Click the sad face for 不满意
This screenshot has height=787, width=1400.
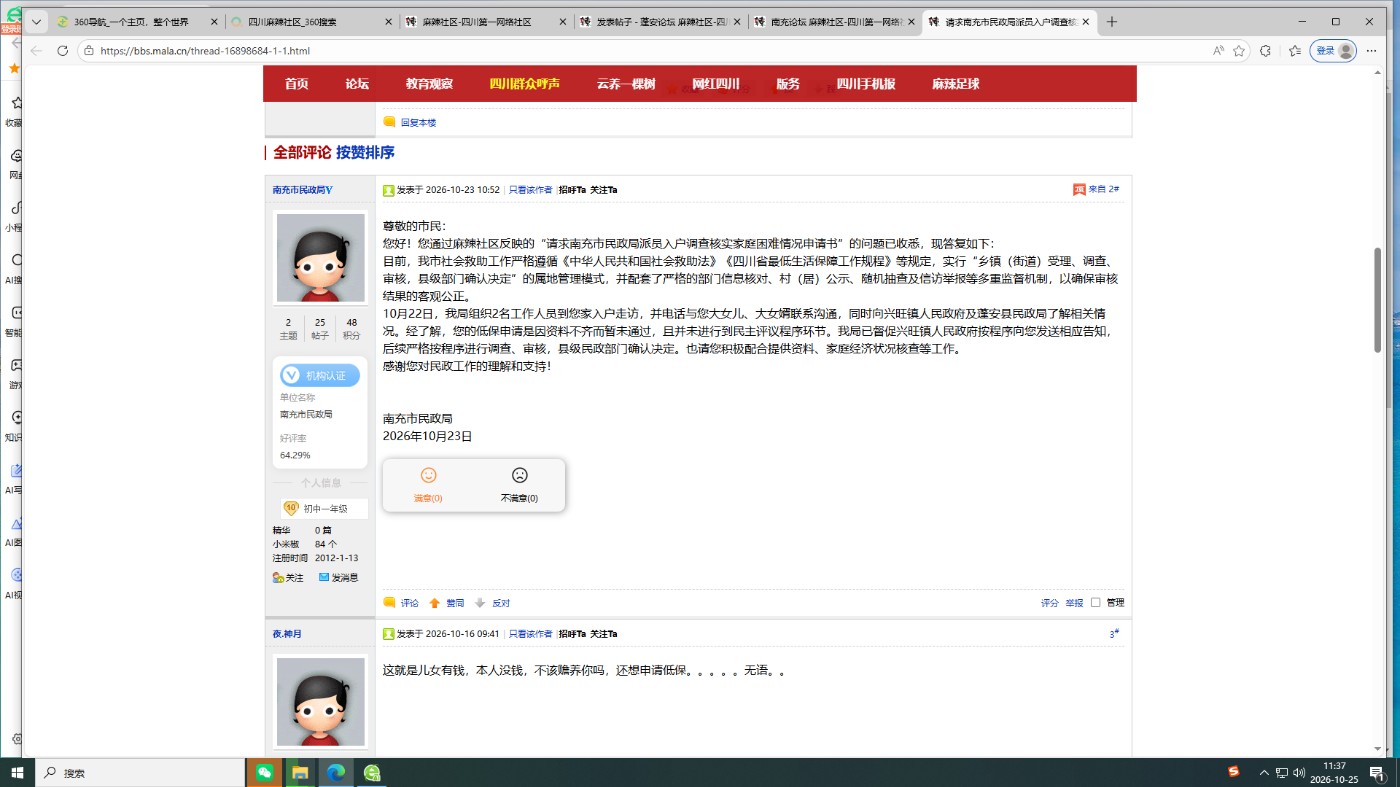click(519, 476)
